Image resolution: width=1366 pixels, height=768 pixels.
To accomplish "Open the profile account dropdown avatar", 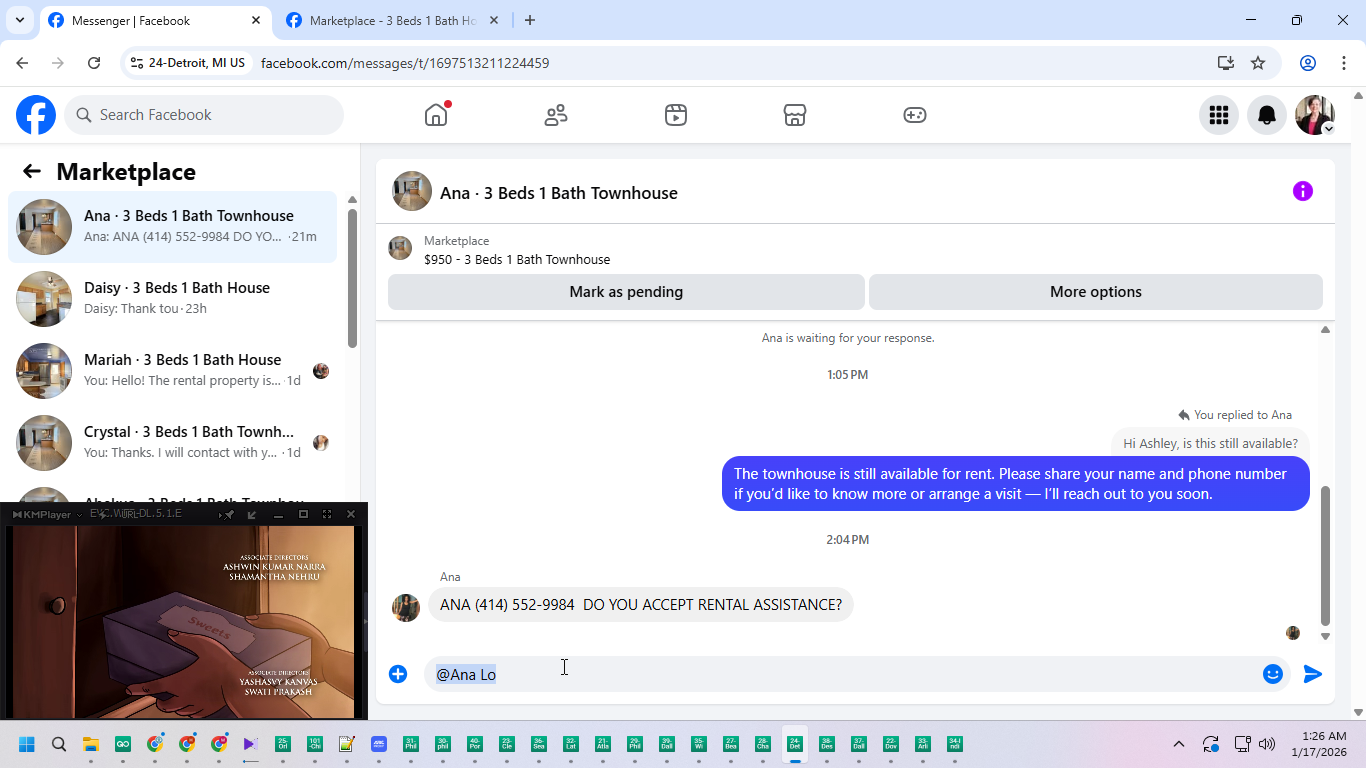I will coord(1315,115).
